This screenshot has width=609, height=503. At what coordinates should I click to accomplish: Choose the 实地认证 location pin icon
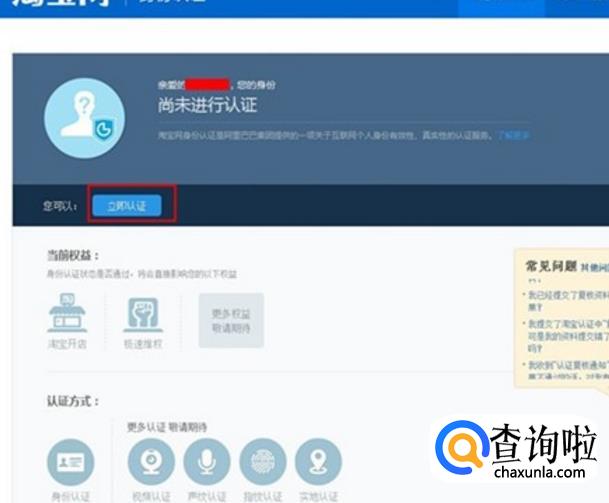318,462
